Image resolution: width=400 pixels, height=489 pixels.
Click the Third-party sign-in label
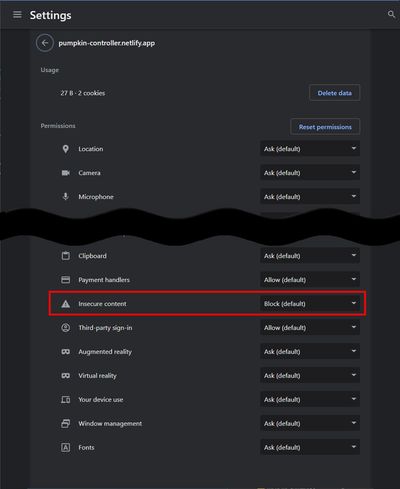[x=105, y=328]
